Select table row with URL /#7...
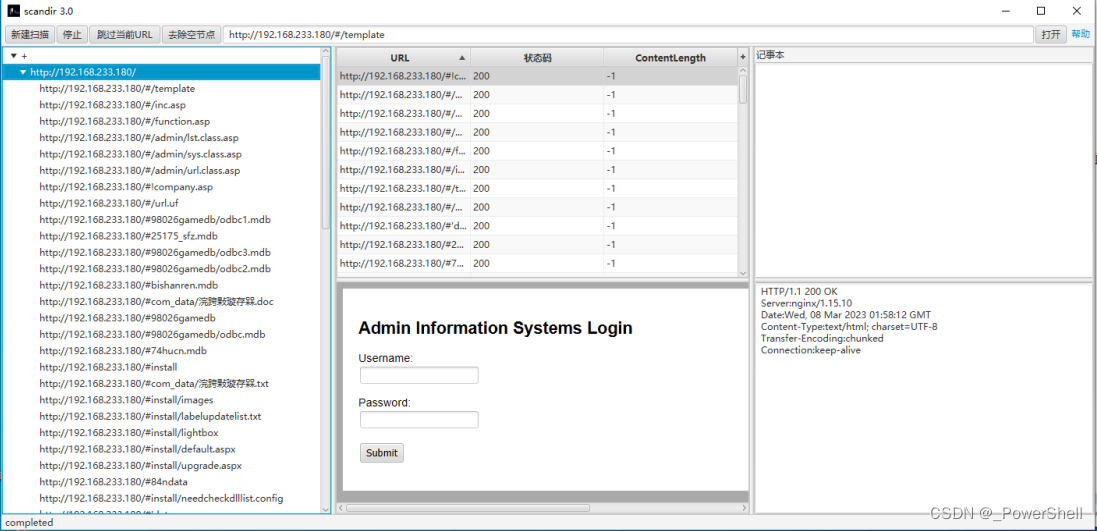The width and height of the screenshot is (1097, 531). [x=537, y=263]
